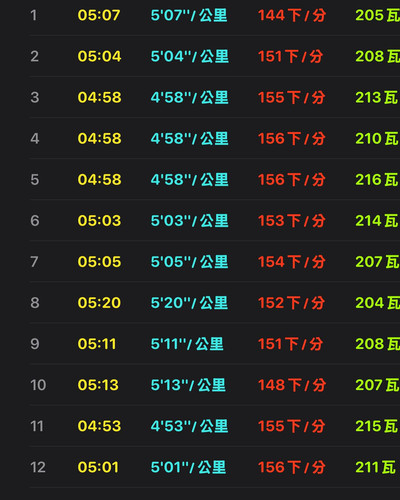
Task: Click pace 5'05''/公里 in lap 7
Action: 189,262
